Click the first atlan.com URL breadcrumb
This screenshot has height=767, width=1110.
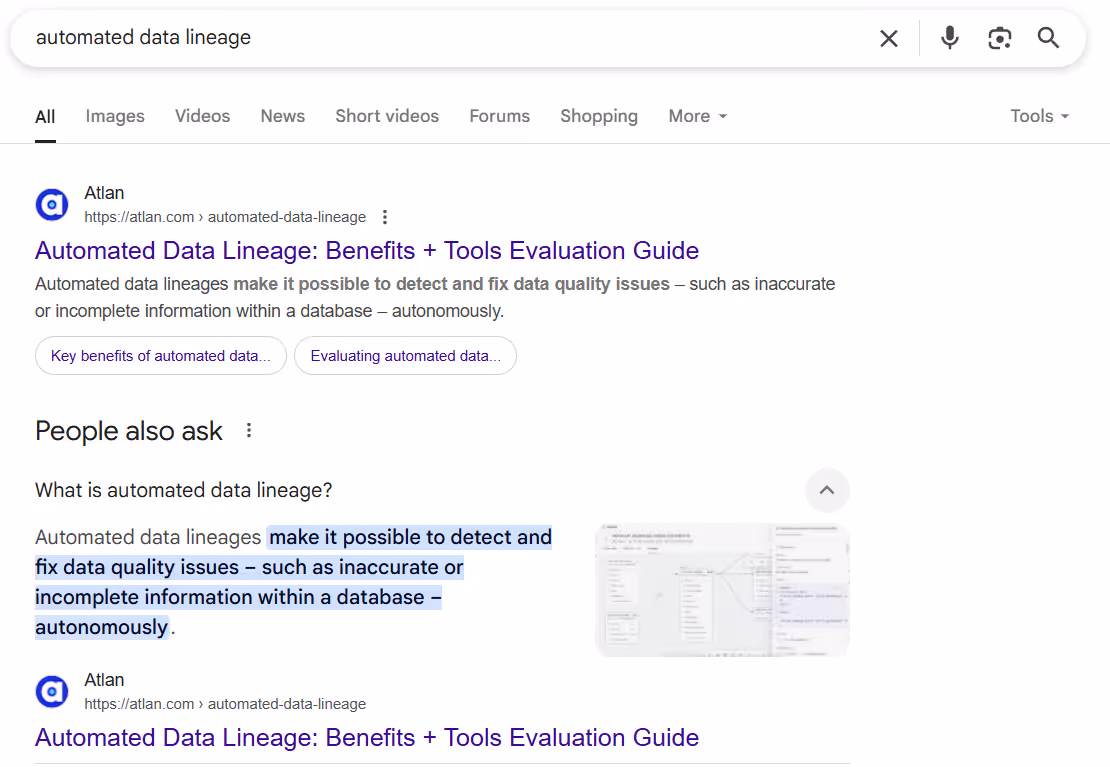225,217
